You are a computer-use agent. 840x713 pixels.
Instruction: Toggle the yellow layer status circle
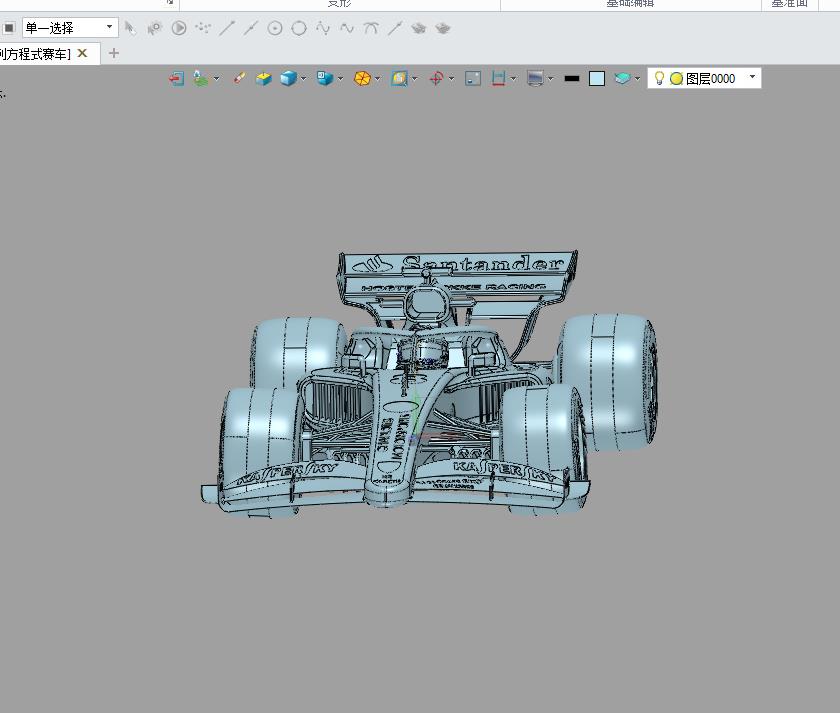coord(676,78)
